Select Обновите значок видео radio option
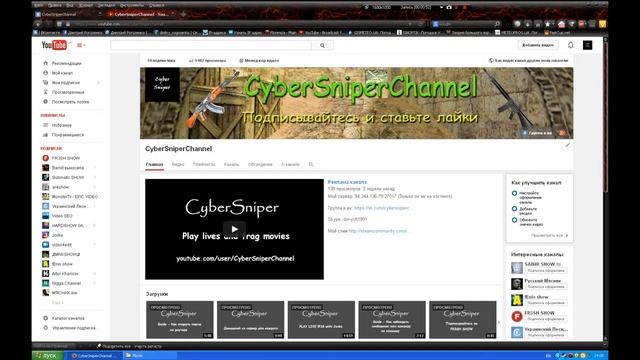The width and height of the screenshot is (640, 360). coord(514,220)
